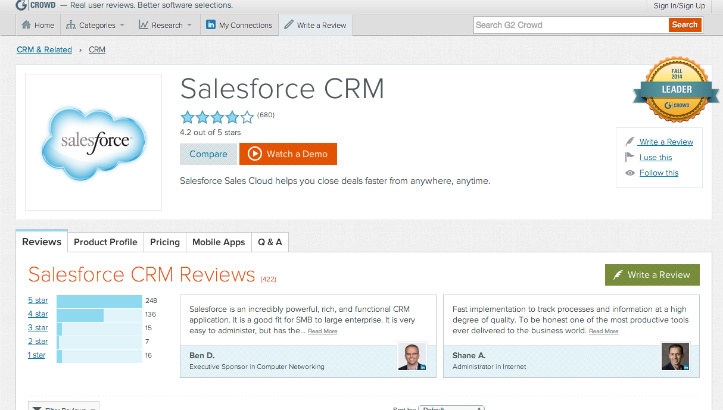The image size is (723, 410).
Task: Click the 4 star rating bar
Action: click(x=99, y=315)
